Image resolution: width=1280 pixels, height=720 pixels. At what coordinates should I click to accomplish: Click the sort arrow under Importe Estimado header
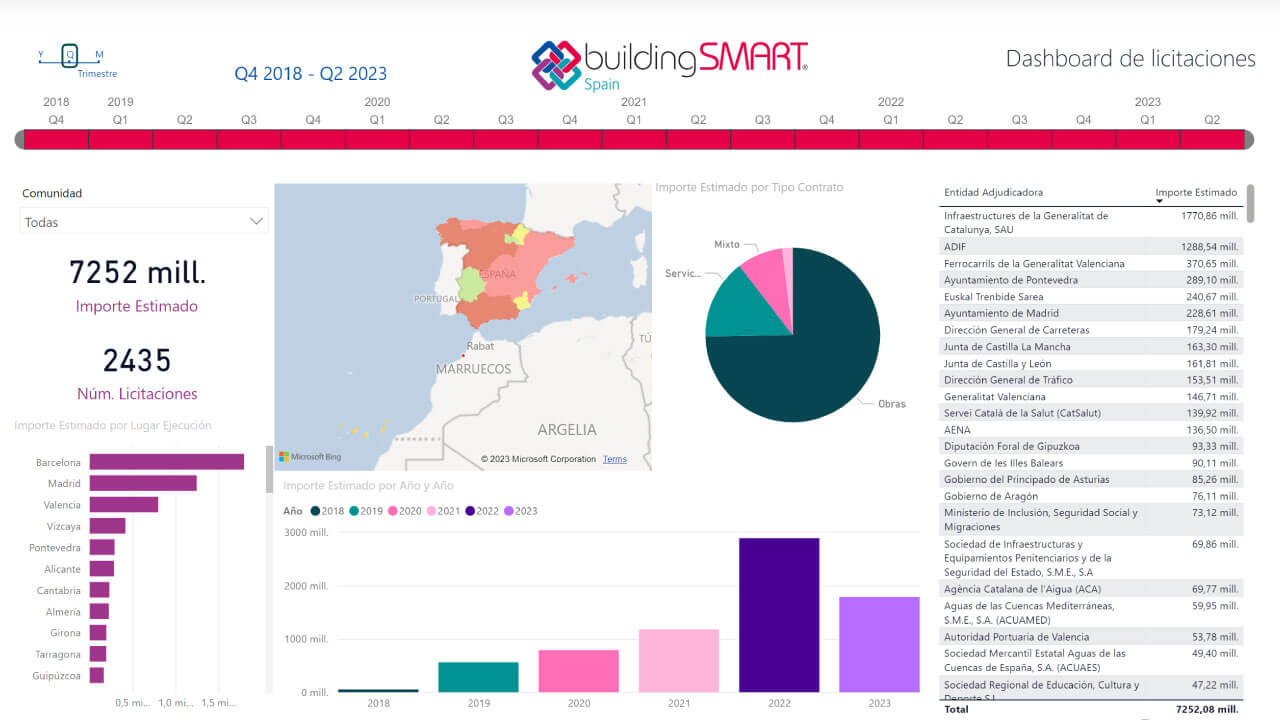1160,201
